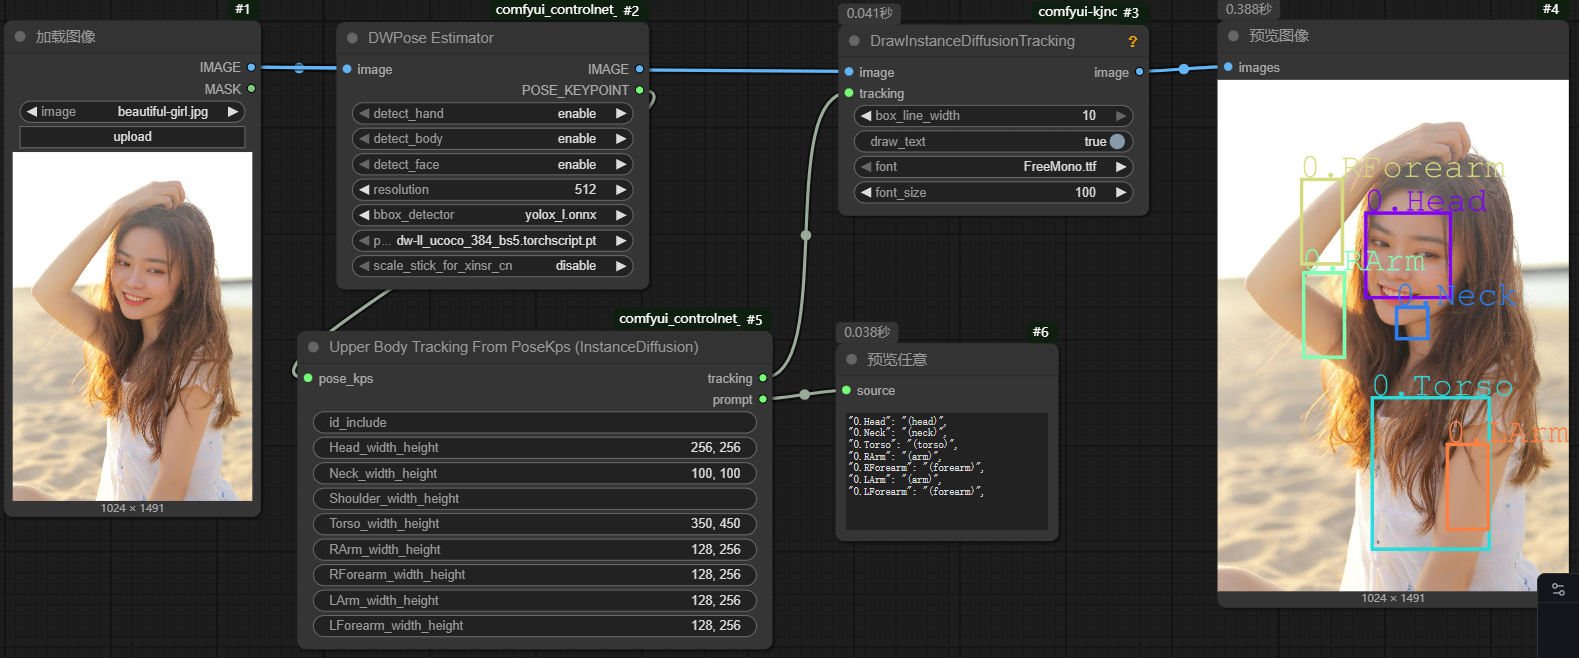1579x658 pixels.
Task: Click the MASK output port on load image node
Action: pyautogui.click(x=251, y=89)
